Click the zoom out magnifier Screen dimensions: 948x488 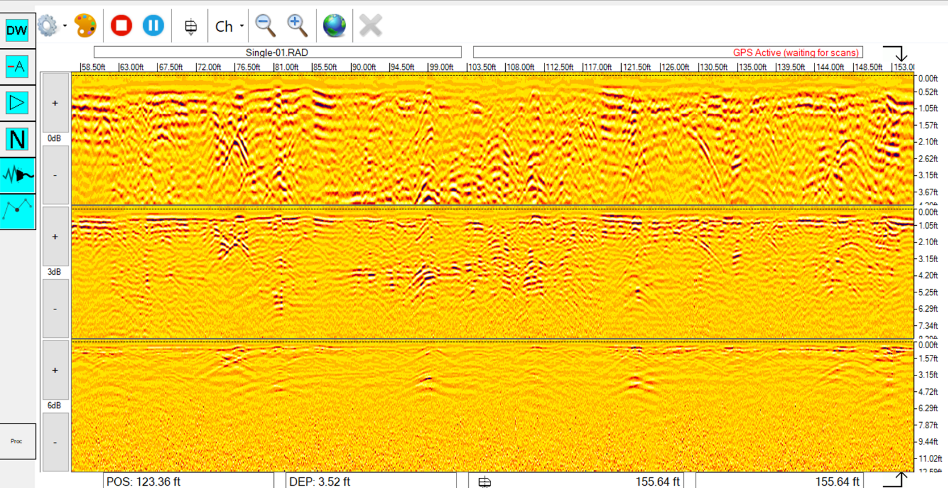[x=264, y=24]
